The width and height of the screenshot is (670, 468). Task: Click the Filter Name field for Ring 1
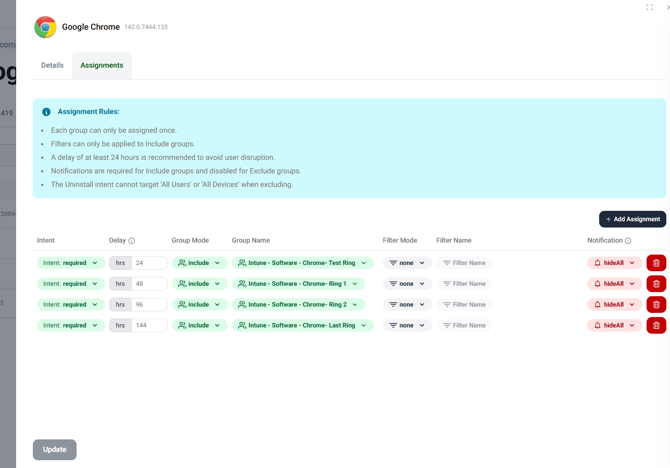(464, 284)
